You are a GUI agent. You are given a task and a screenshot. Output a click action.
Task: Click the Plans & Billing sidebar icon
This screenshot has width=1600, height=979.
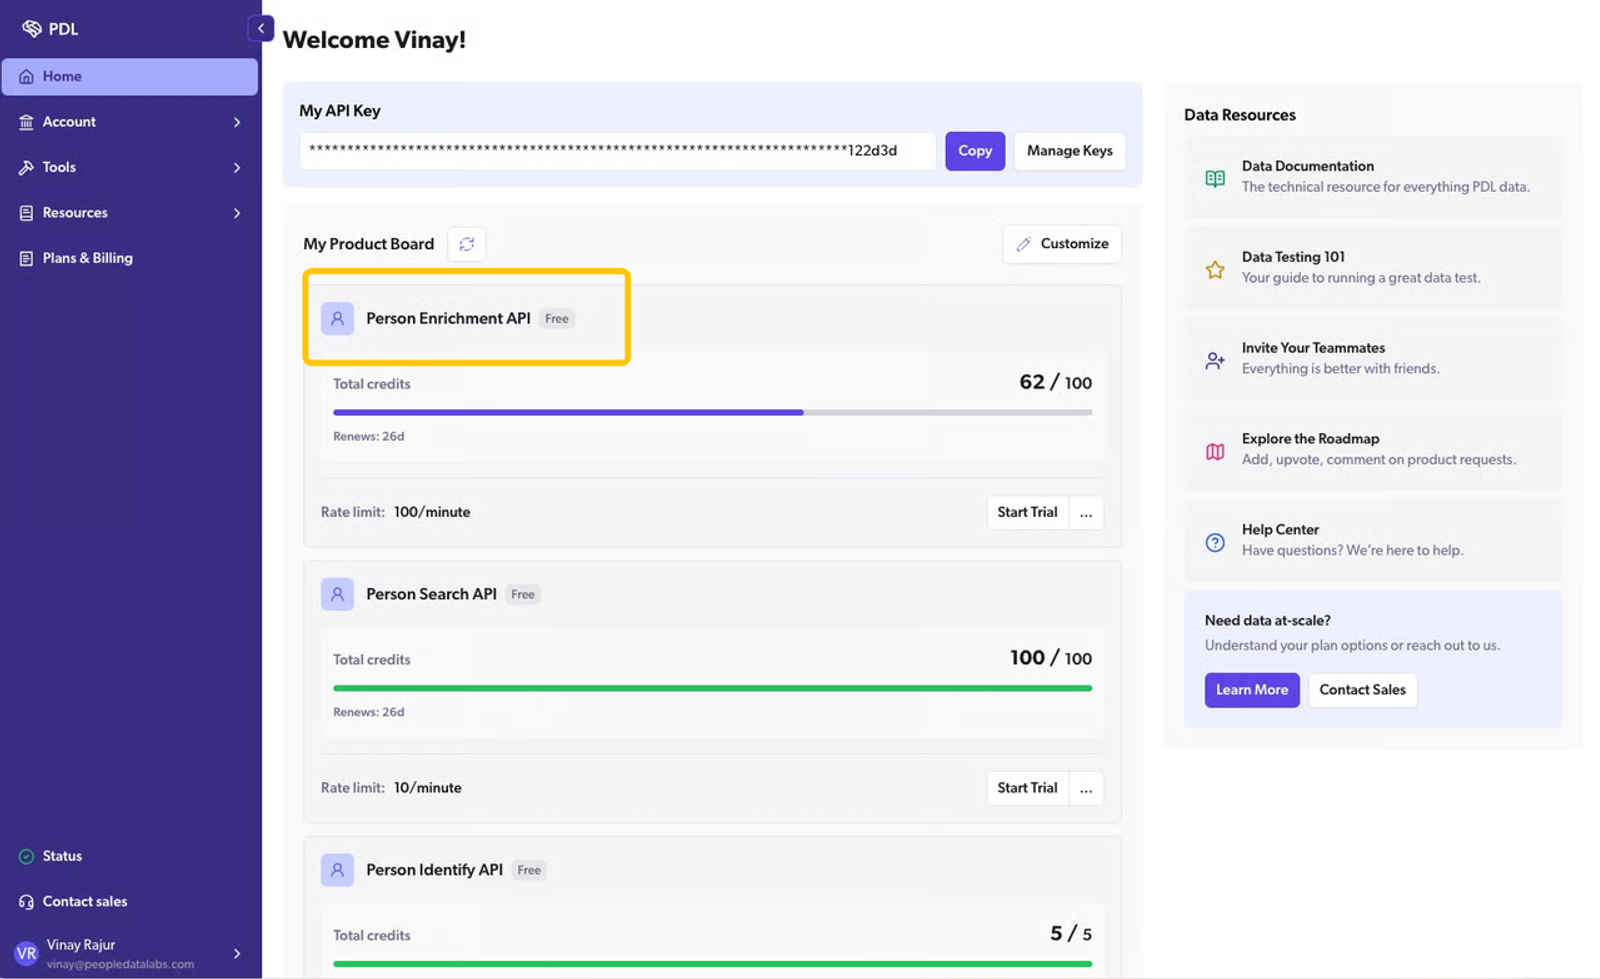click(26, 258)
